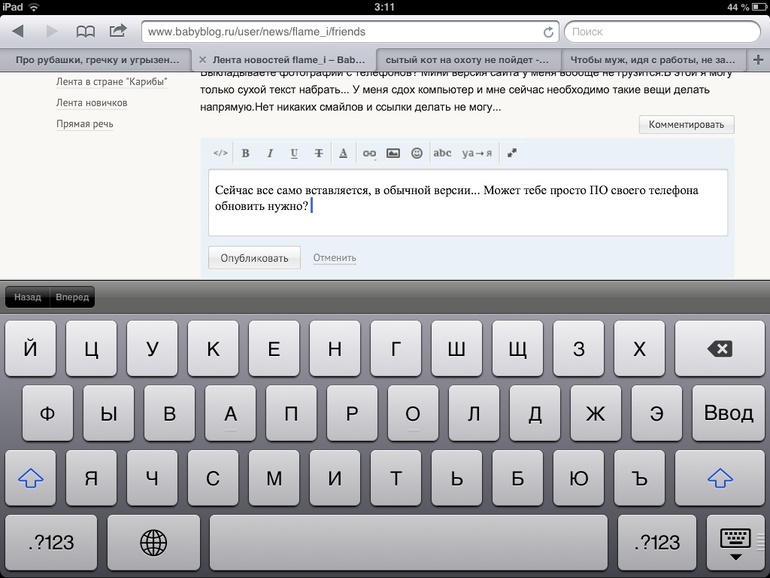Tap the Поиск search field
This screenshot has width=770, height=578.
tap(662, 32)
